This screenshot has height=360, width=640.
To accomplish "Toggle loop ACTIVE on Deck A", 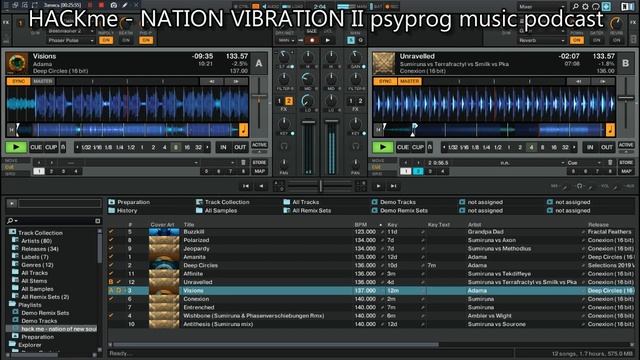I will (259, 145).
